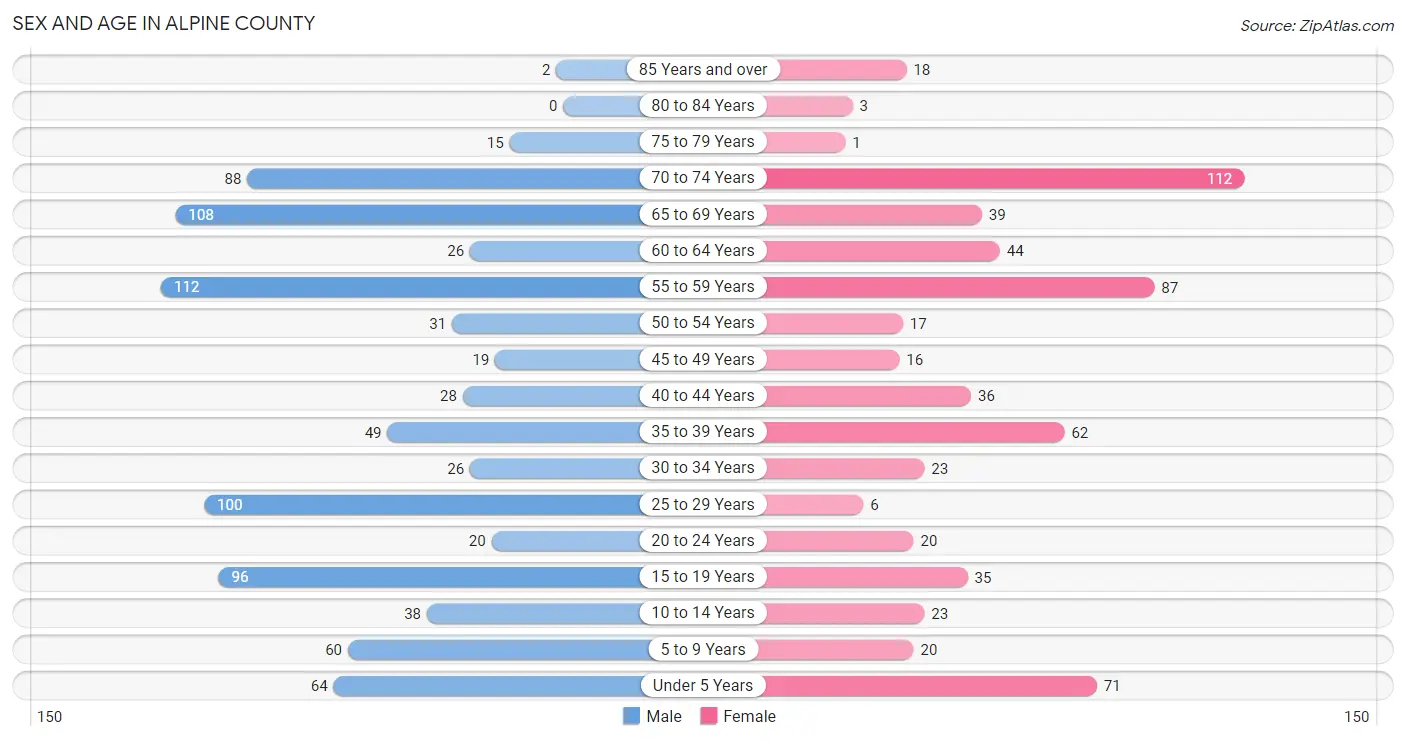Screen dimensions: 1406x741
Task: Click the 85 Years and over label
Action: 703,69
